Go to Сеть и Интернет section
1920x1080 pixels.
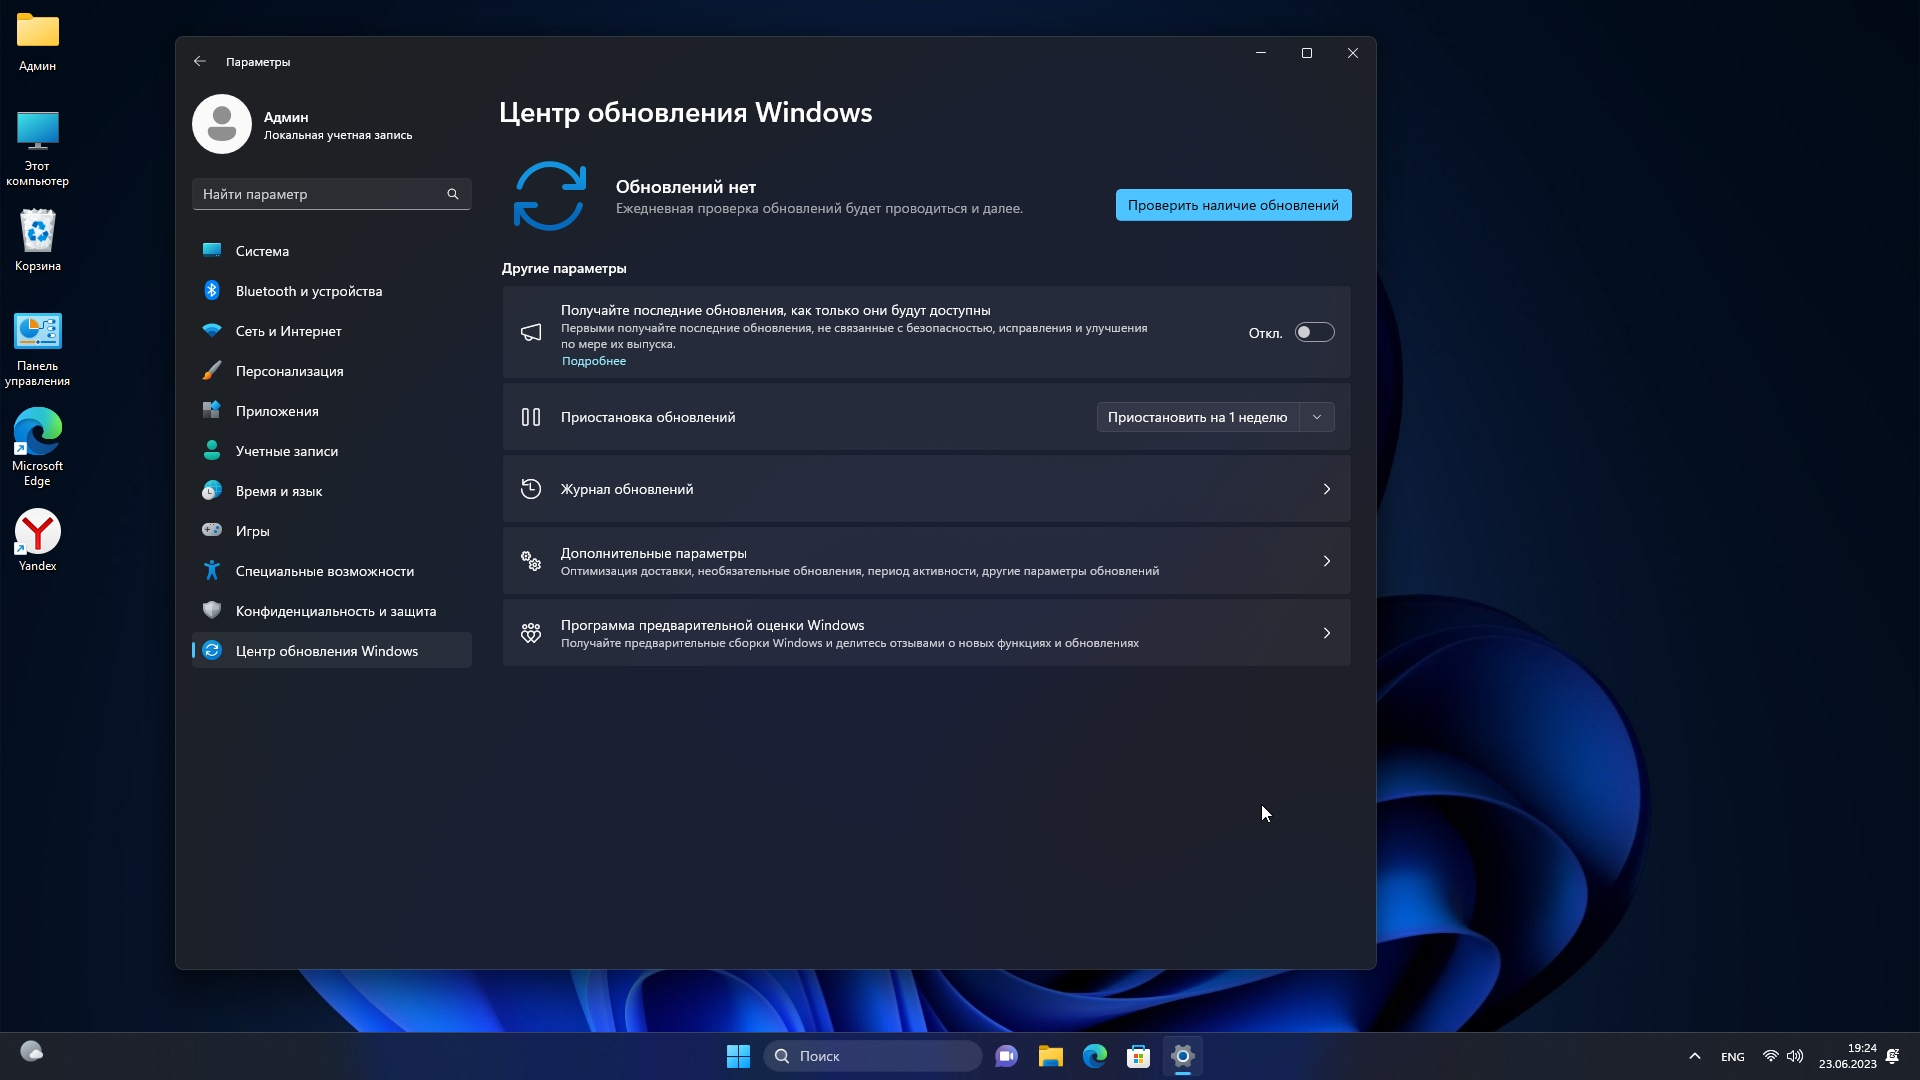288,331
